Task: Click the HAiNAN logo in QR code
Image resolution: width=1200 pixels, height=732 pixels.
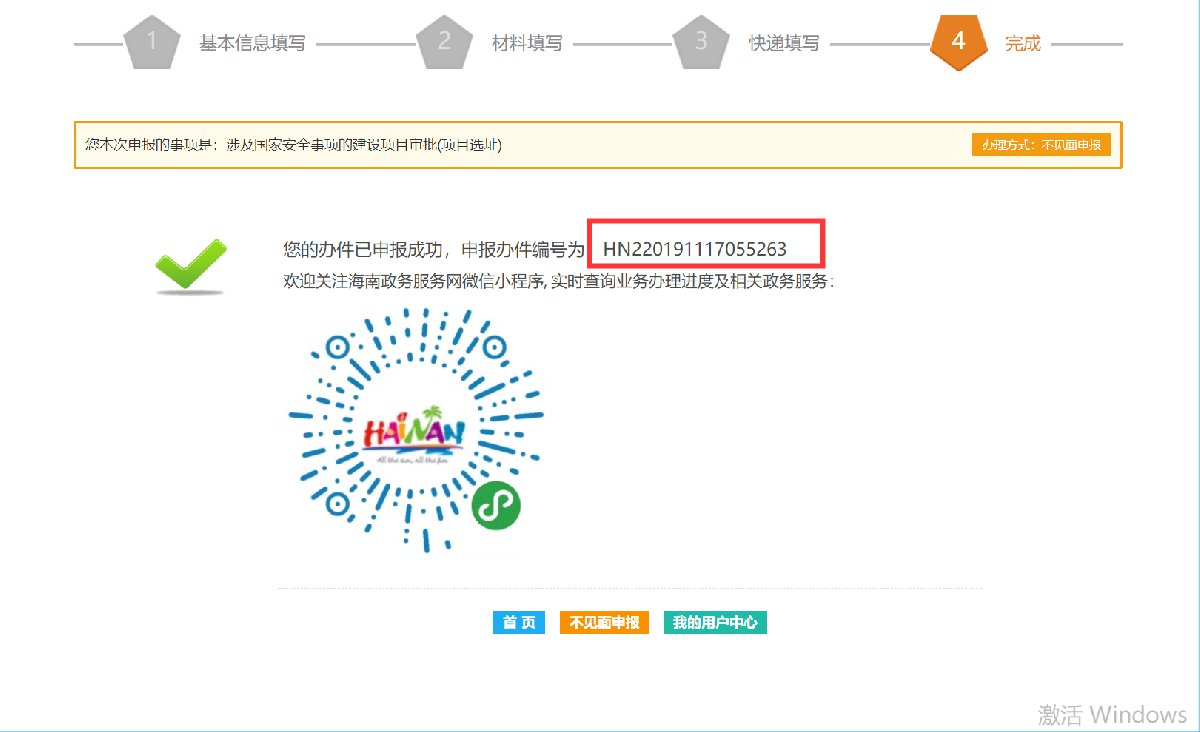Action: (414, 433)
